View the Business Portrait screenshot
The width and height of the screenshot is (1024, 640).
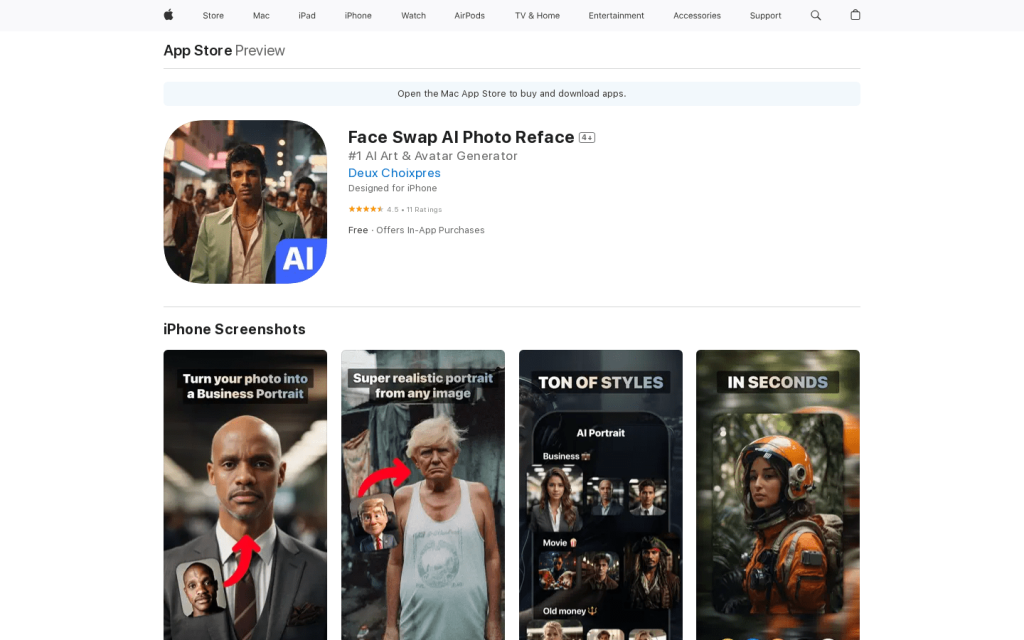pyautogui.click(x=245, y=495)
